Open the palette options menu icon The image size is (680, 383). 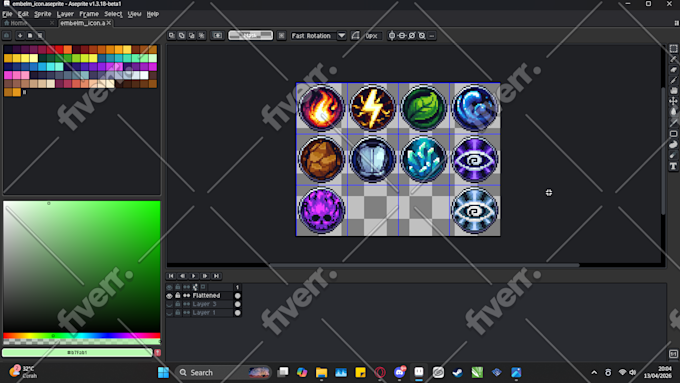coord(39,35)
